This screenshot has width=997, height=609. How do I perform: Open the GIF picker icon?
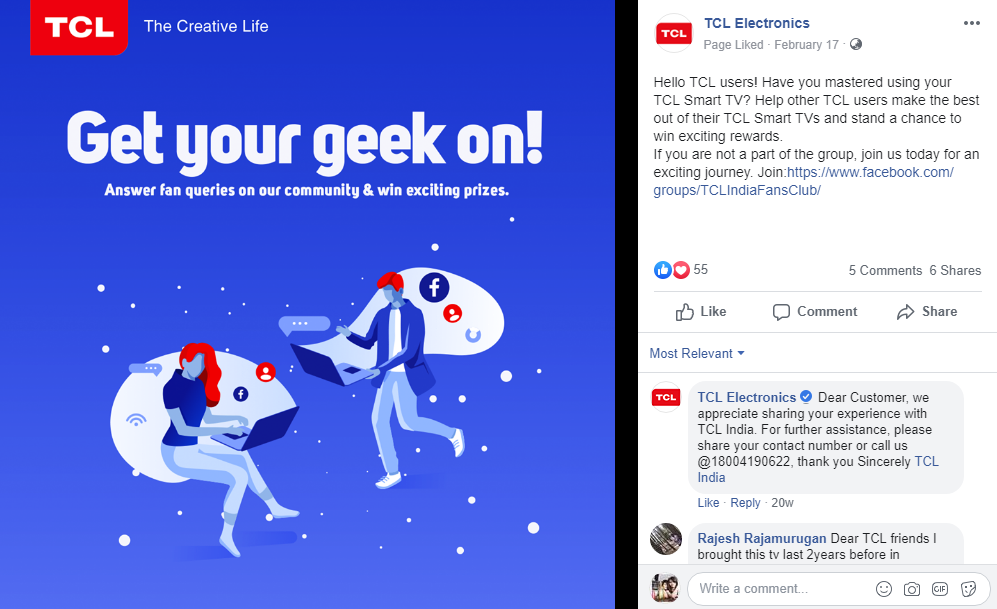point(940,589)
